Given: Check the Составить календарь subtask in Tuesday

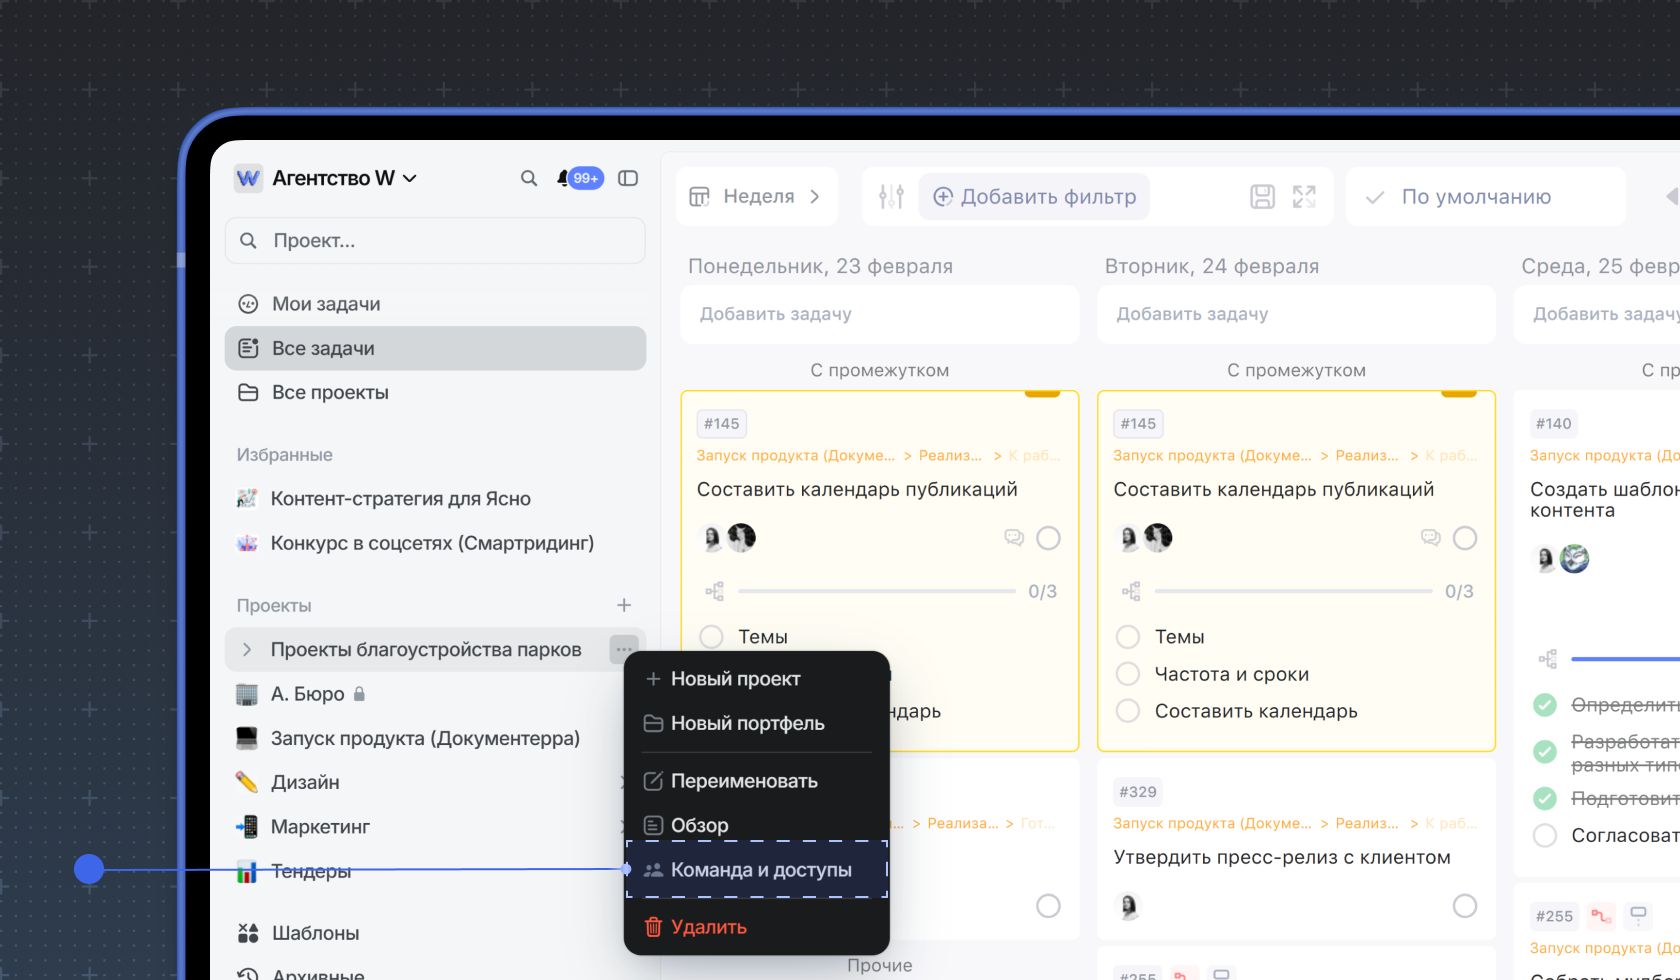Looking at the screenshot, I should [x=1128, y=711].
